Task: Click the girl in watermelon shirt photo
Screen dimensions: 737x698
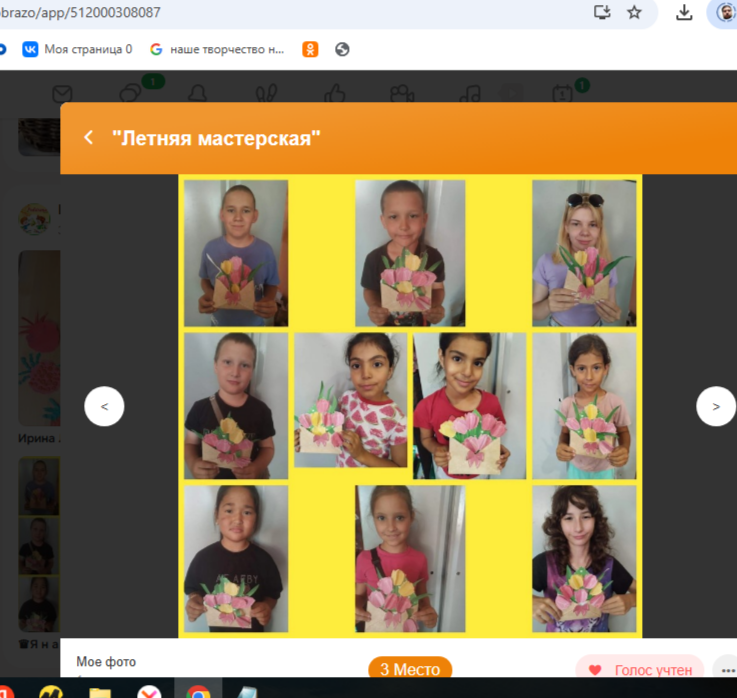Action: tap(351, 400)
